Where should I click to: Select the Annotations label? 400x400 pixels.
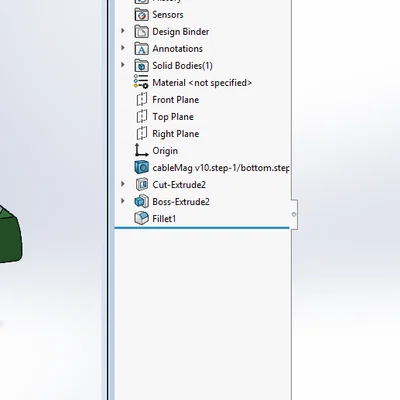pos(177,49)
